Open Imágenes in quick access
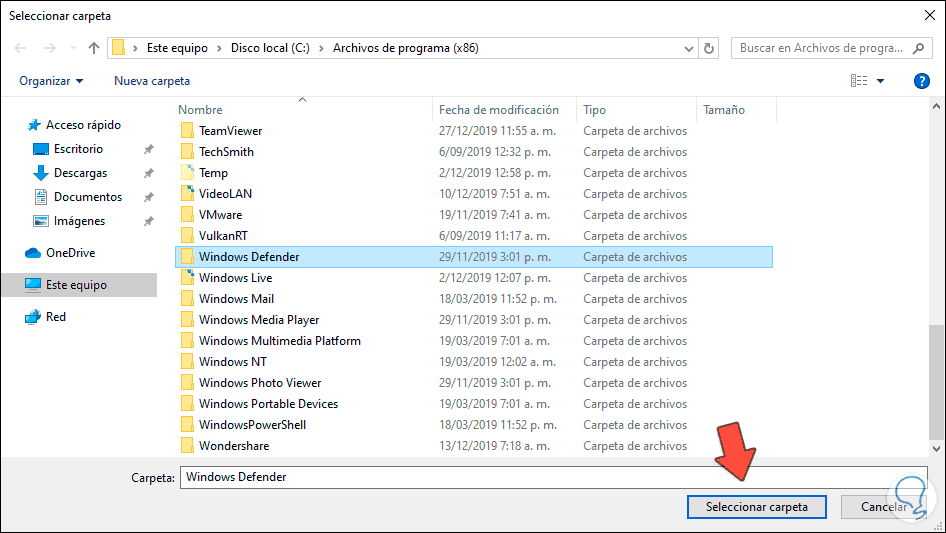 79,222
